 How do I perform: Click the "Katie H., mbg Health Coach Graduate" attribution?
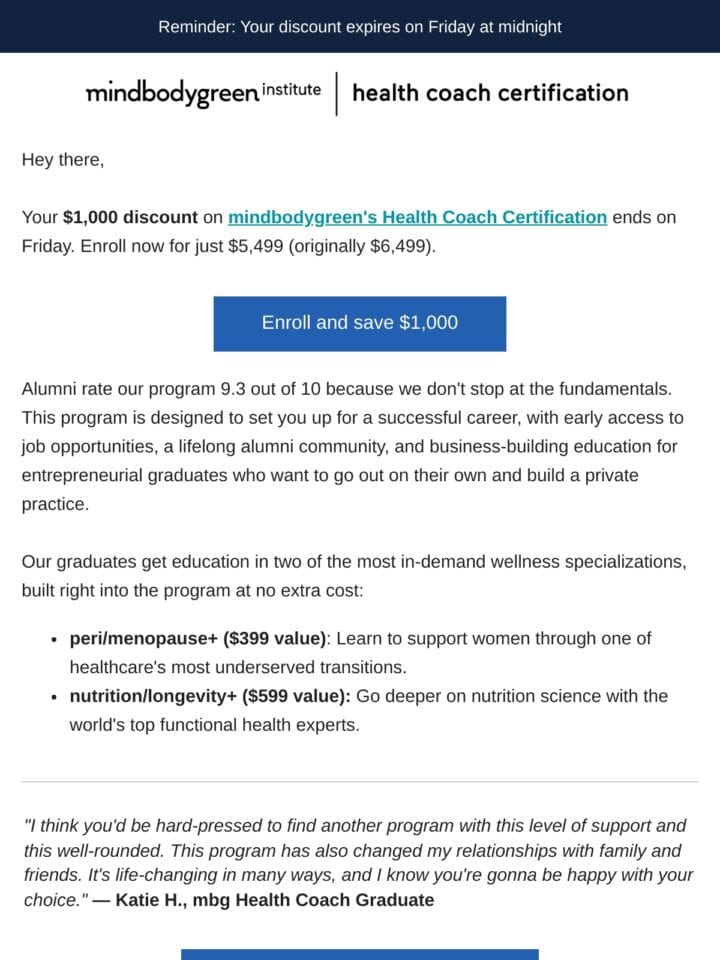click(x=275, y=900)
